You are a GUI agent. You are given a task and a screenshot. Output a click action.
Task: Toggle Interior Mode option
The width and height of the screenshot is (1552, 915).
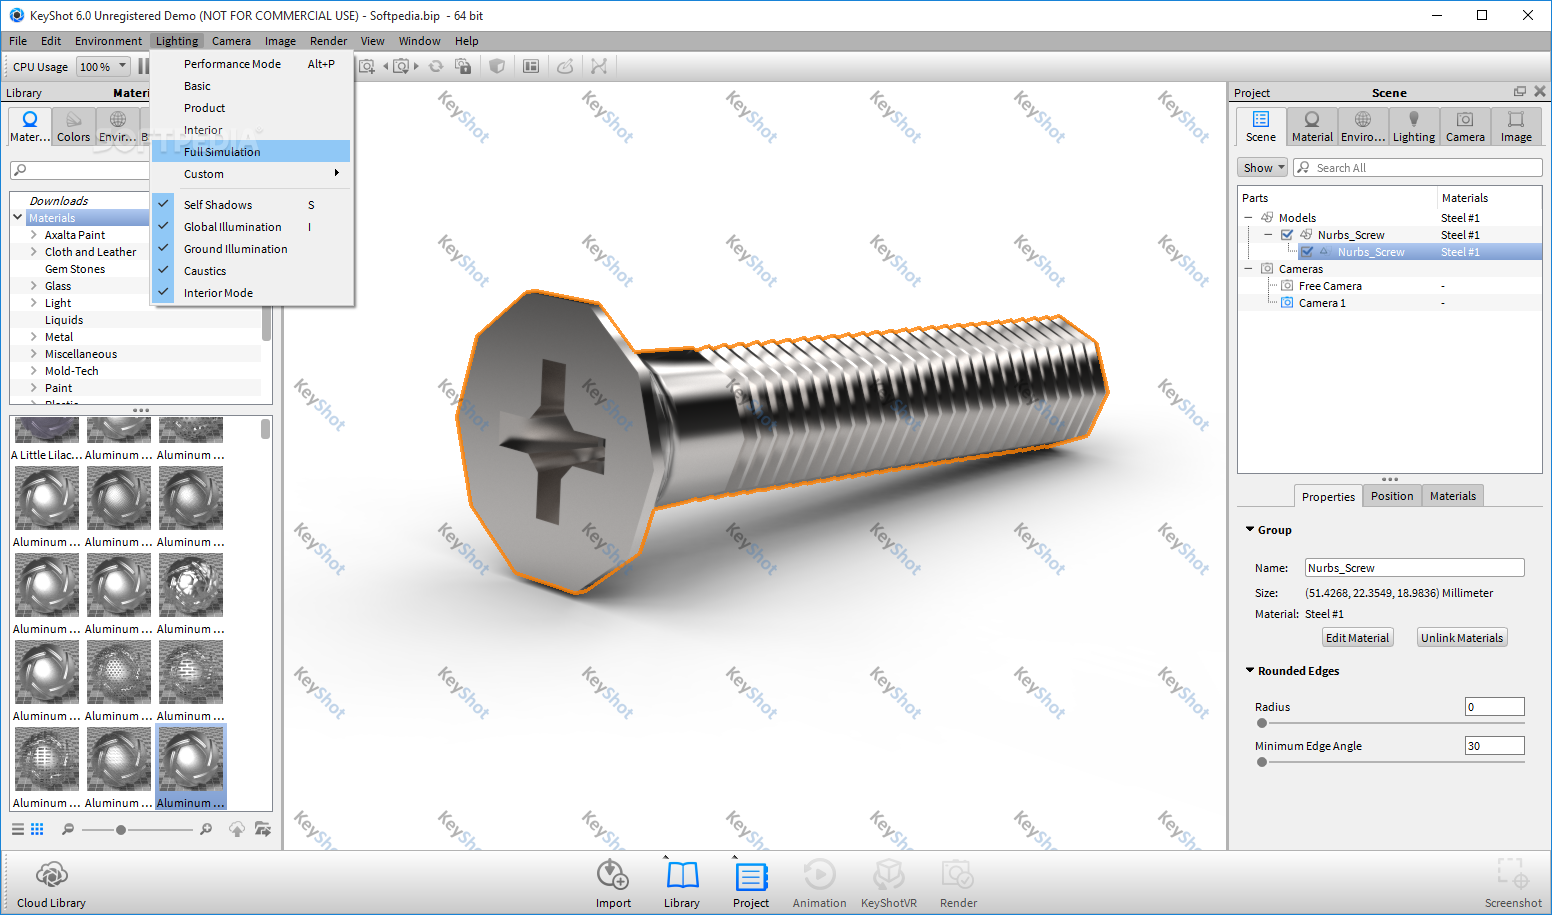point(250,293)
